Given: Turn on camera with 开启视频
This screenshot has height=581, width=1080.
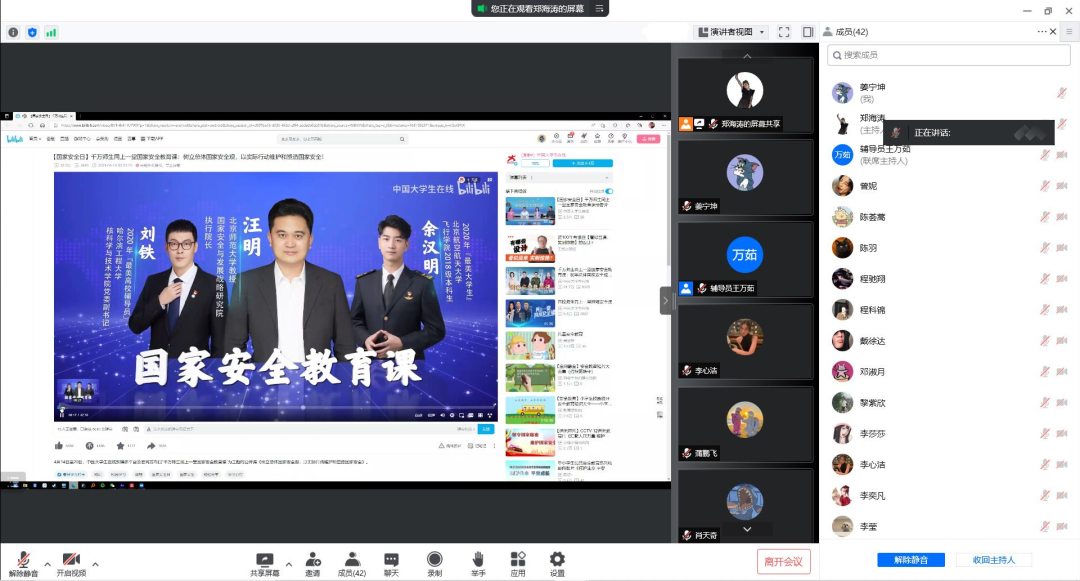Looking at the screenshot, I should point(70,565).
